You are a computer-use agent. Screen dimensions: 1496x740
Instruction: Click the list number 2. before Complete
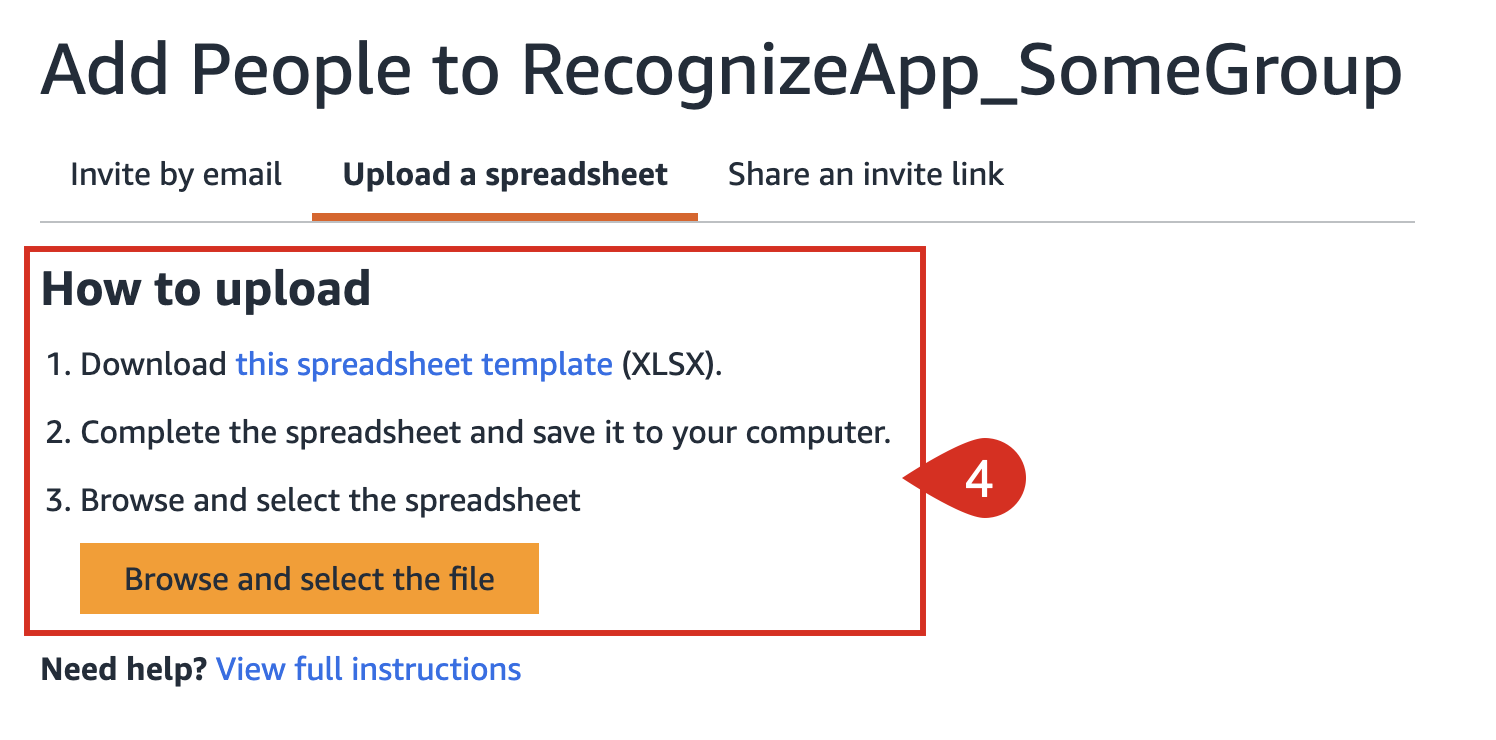pos(60,432)
